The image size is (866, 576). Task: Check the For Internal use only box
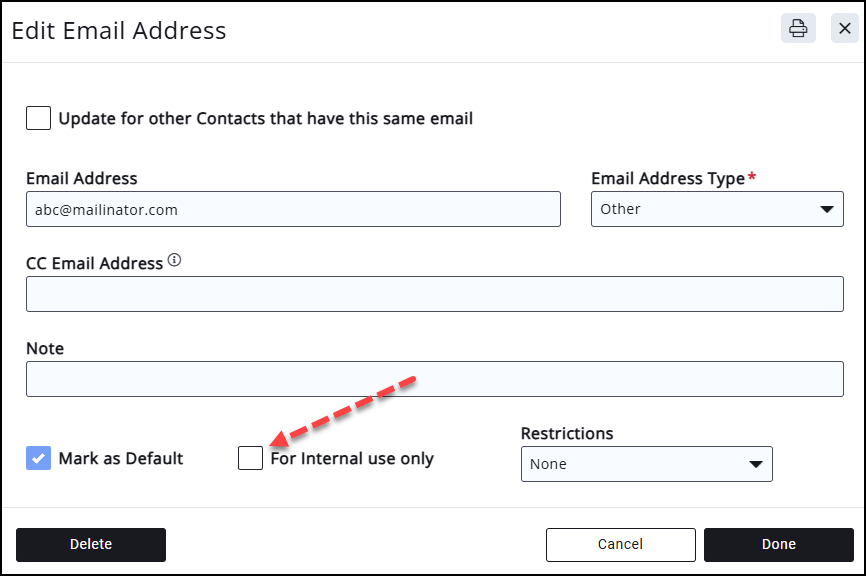click(x=250, y=459)
